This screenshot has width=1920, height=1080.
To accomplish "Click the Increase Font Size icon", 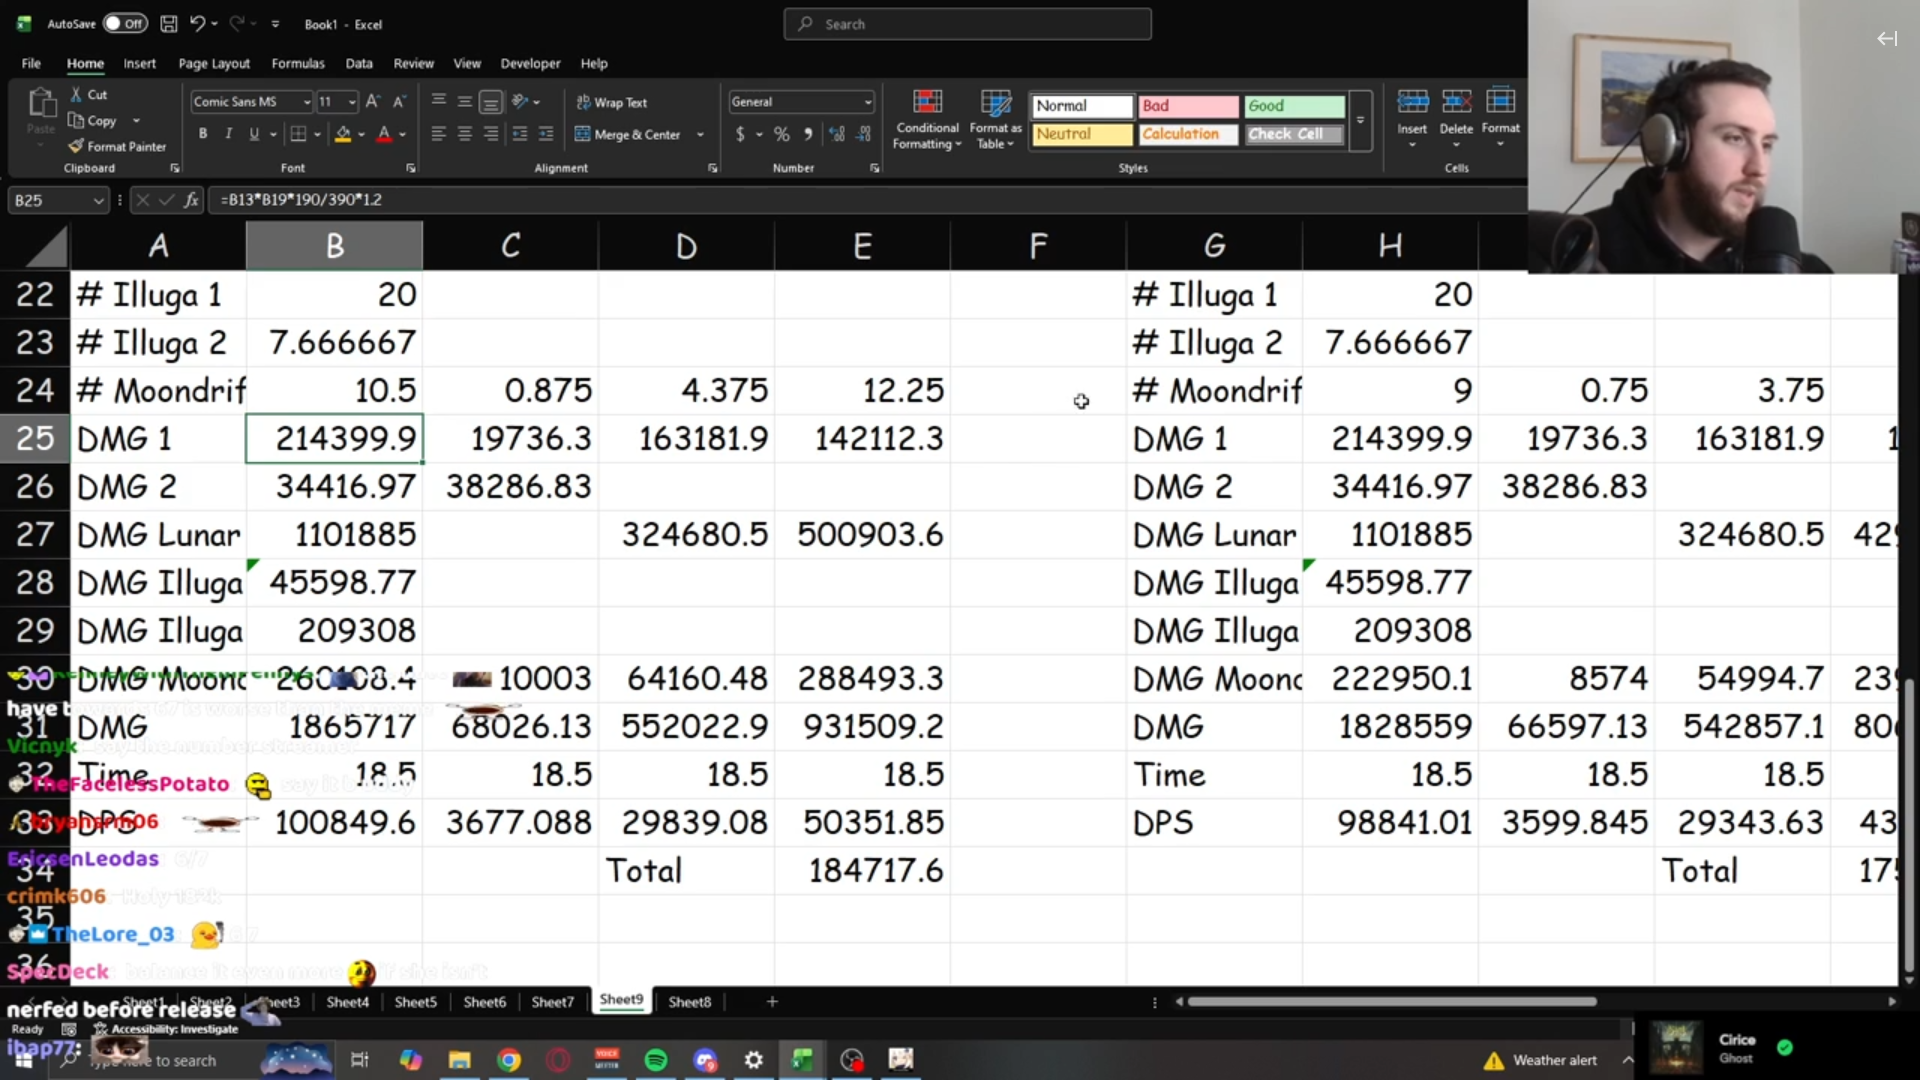I will pos(372,102).
